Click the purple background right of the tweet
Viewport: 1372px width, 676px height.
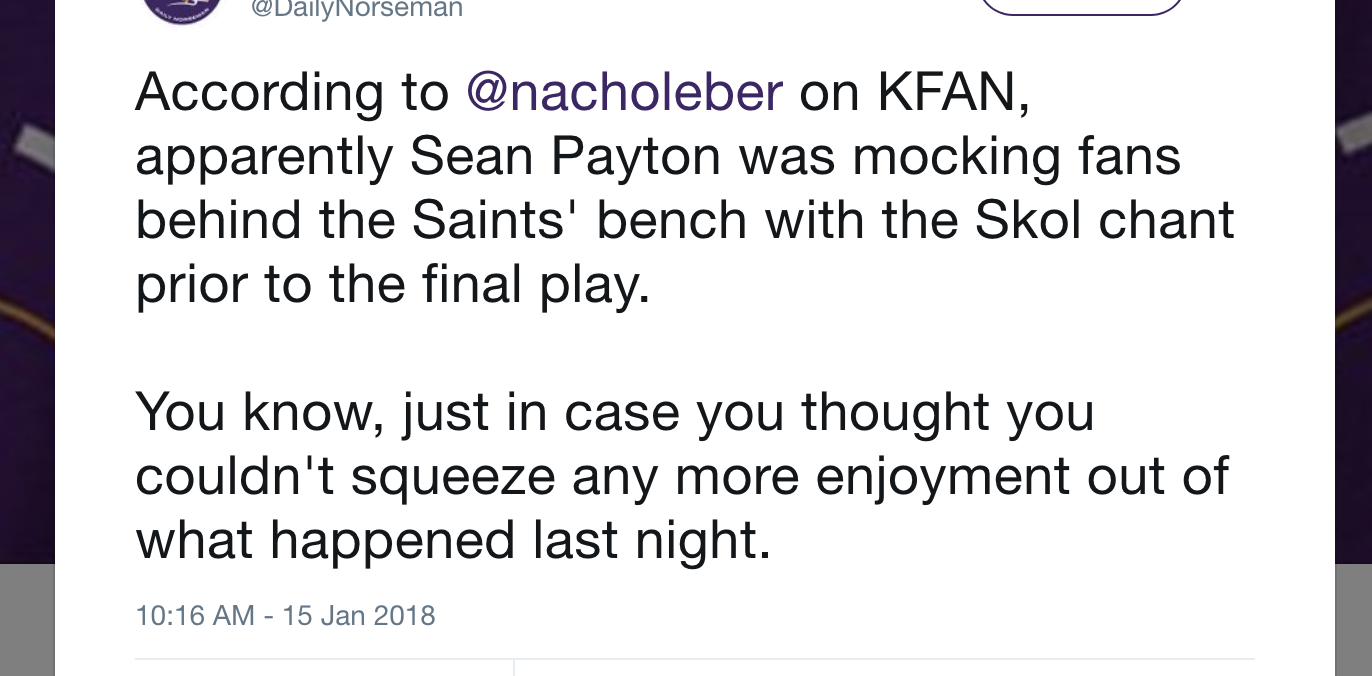1353,280
